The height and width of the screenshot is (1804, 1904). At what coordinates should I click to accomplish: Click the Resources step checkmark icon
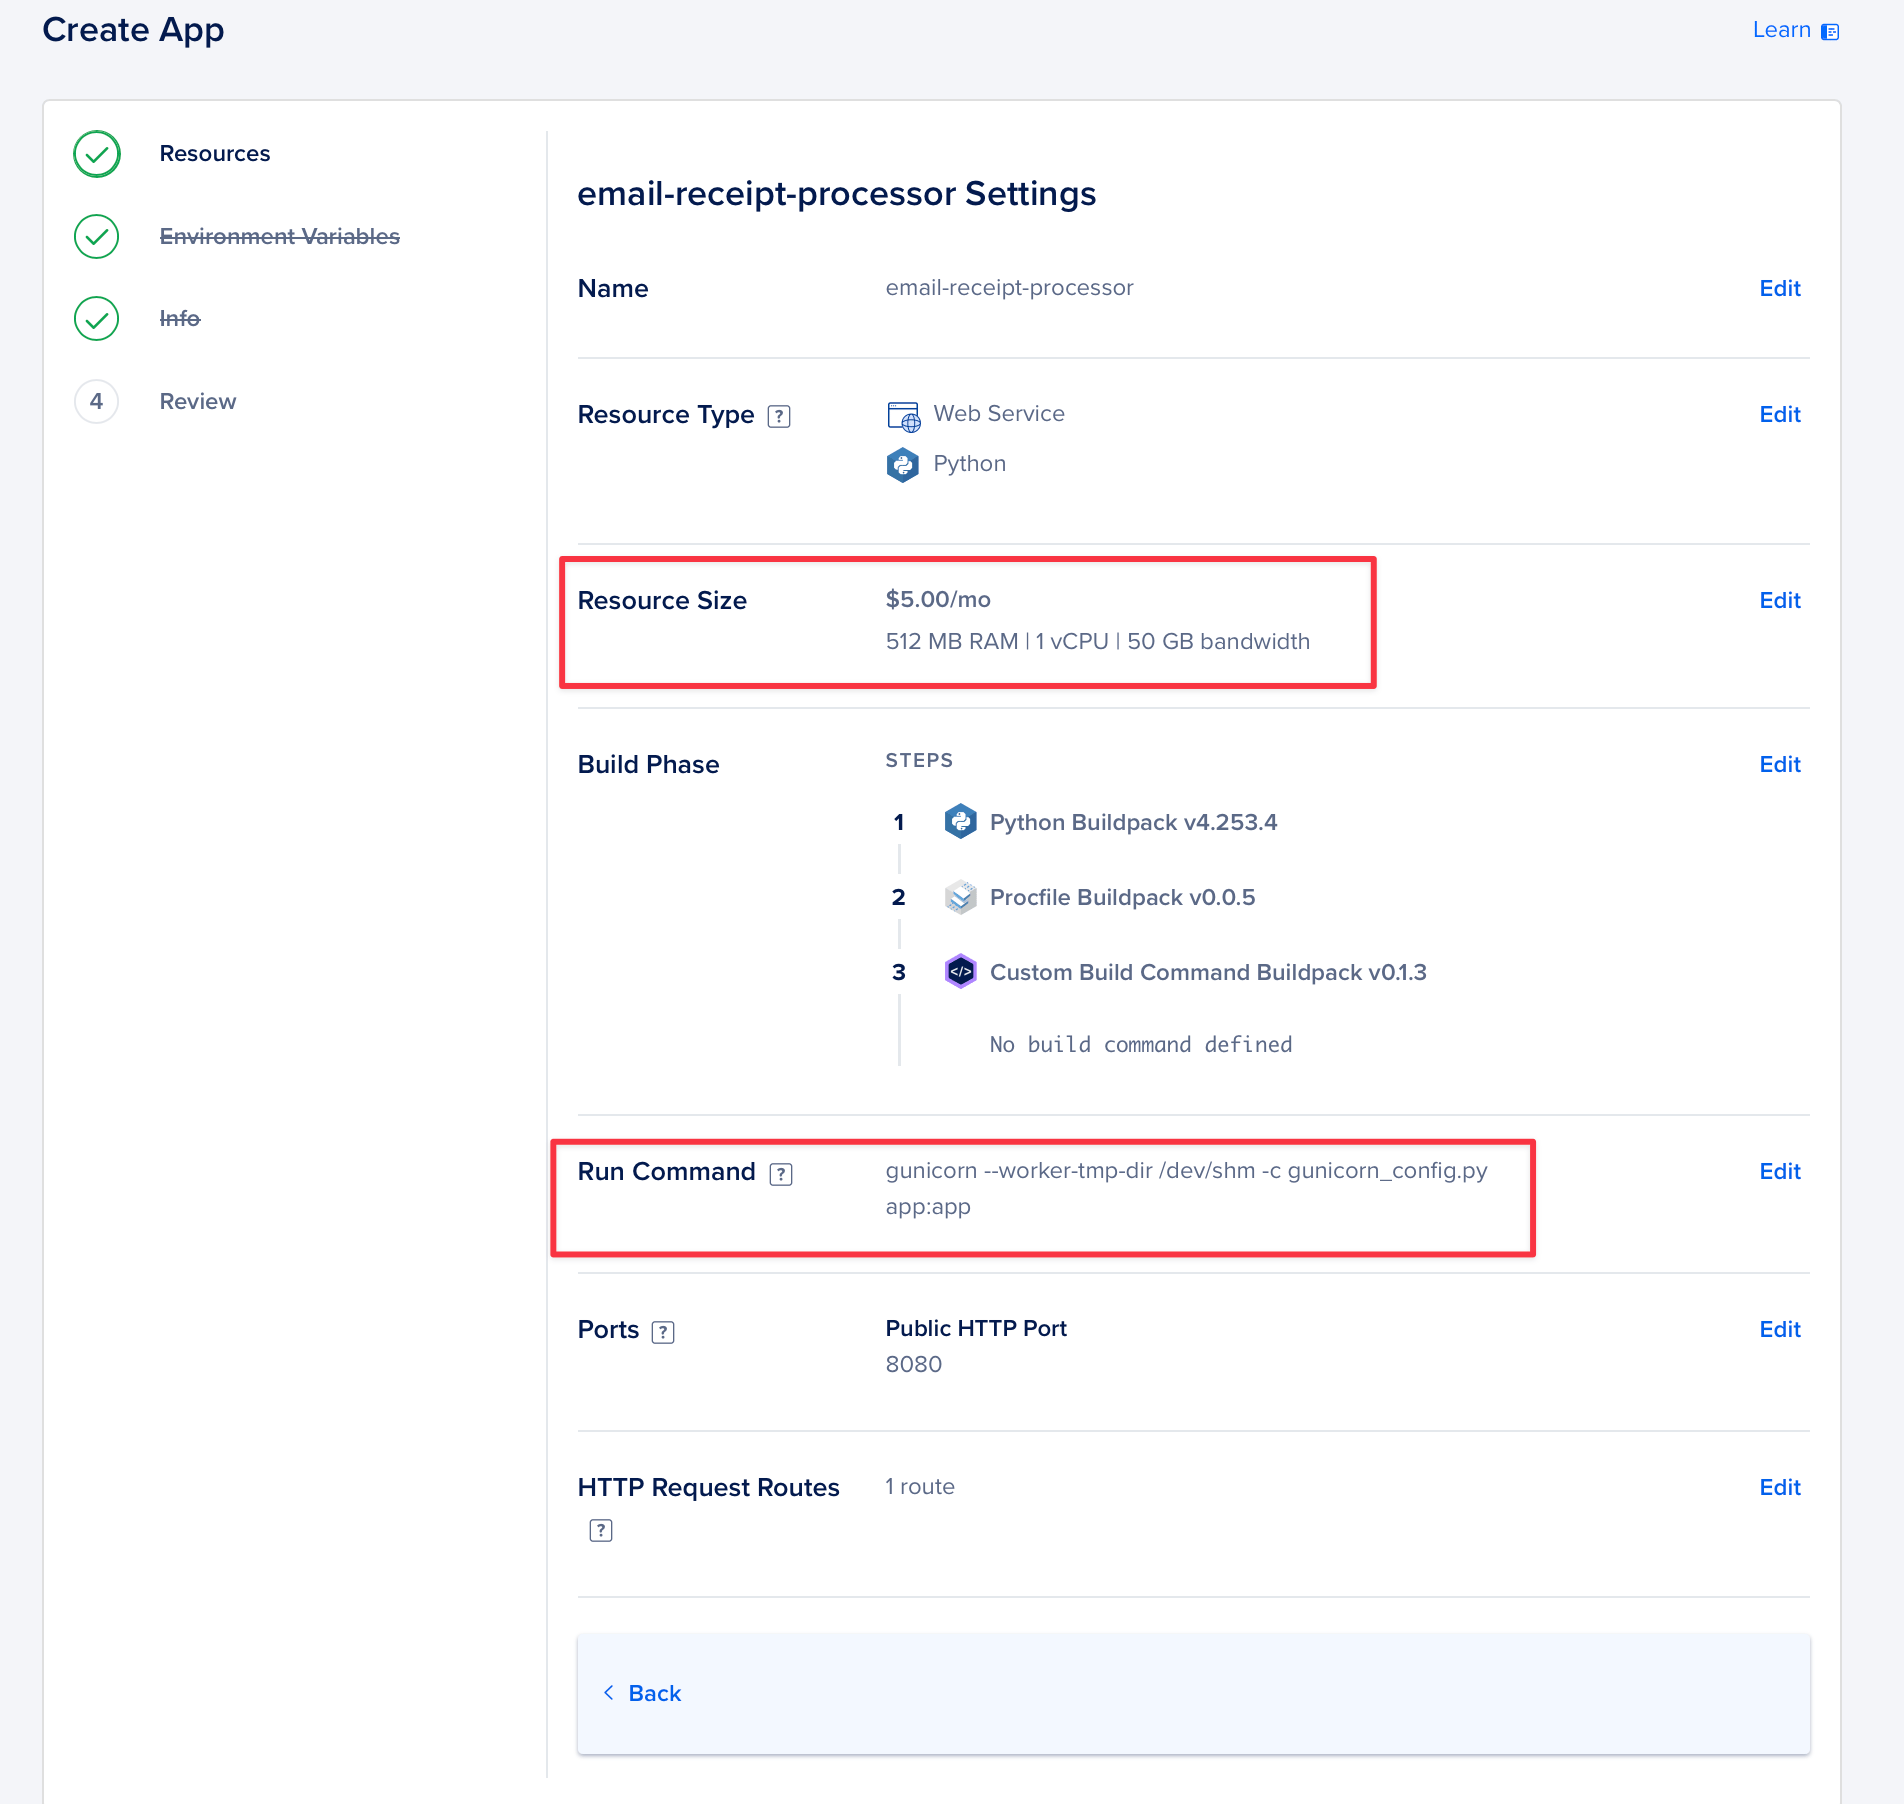click(x=97, y=154)
